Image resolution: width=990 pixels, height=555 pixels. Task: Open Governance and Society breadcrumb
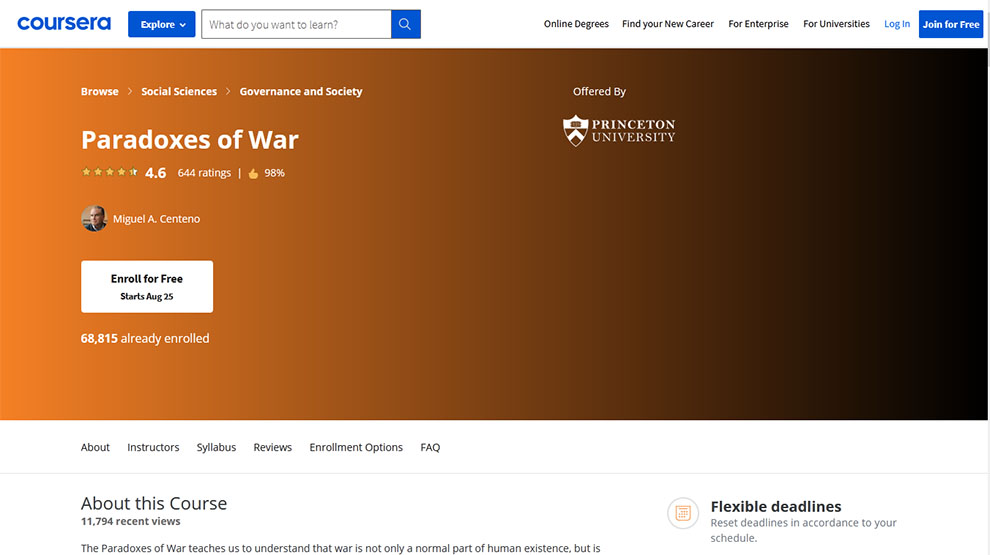(301, 92)
